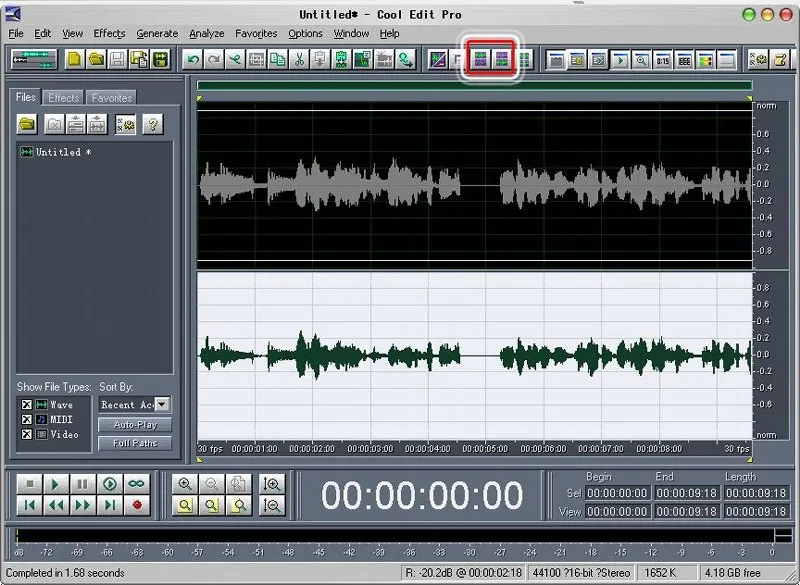Zoom in vertically icon

click(x=272, y=484)
